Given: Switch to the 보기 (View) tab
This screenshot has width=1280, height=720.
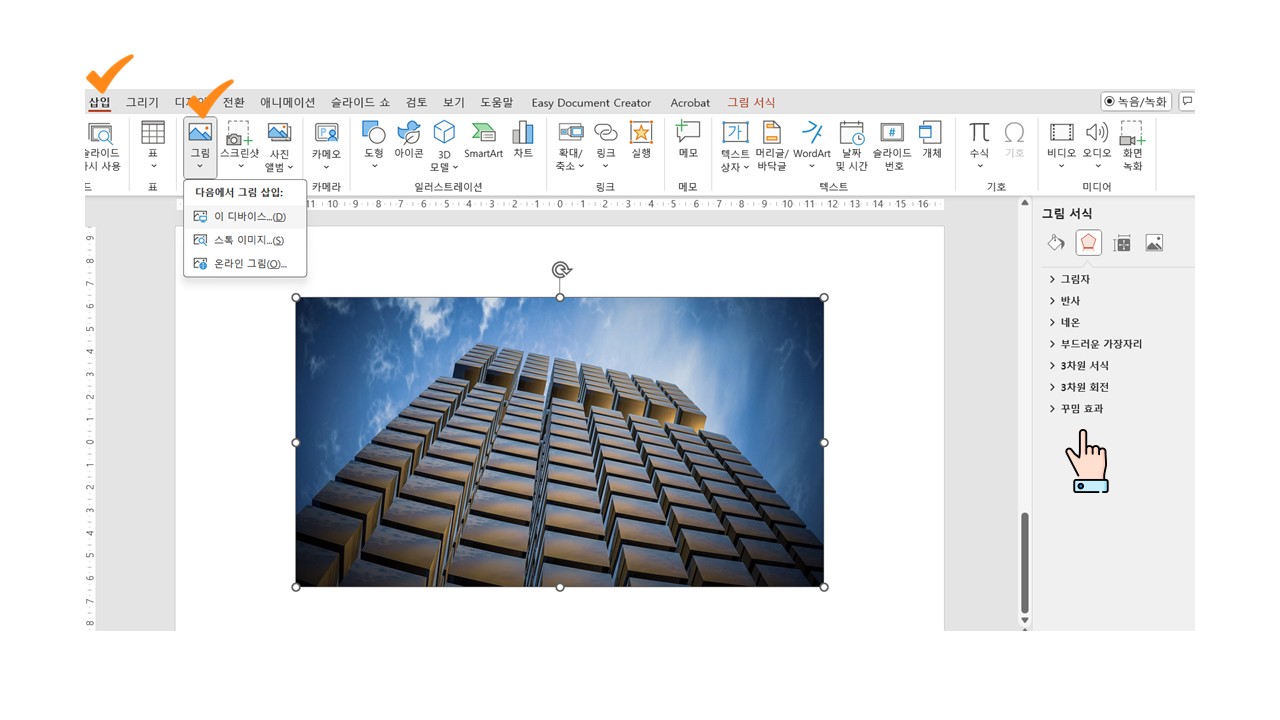Looking at the screenshot, I should click(454, 102).
